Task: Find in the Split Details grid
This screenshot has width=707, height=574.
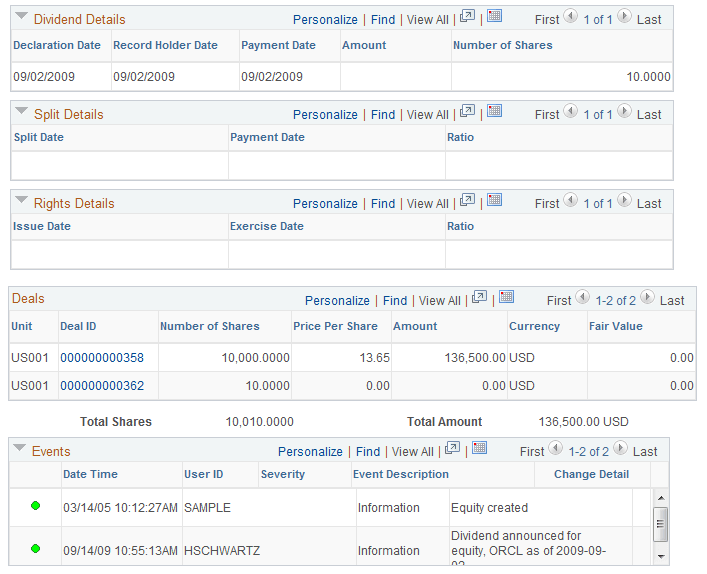Action: click(x=383, y=115)
